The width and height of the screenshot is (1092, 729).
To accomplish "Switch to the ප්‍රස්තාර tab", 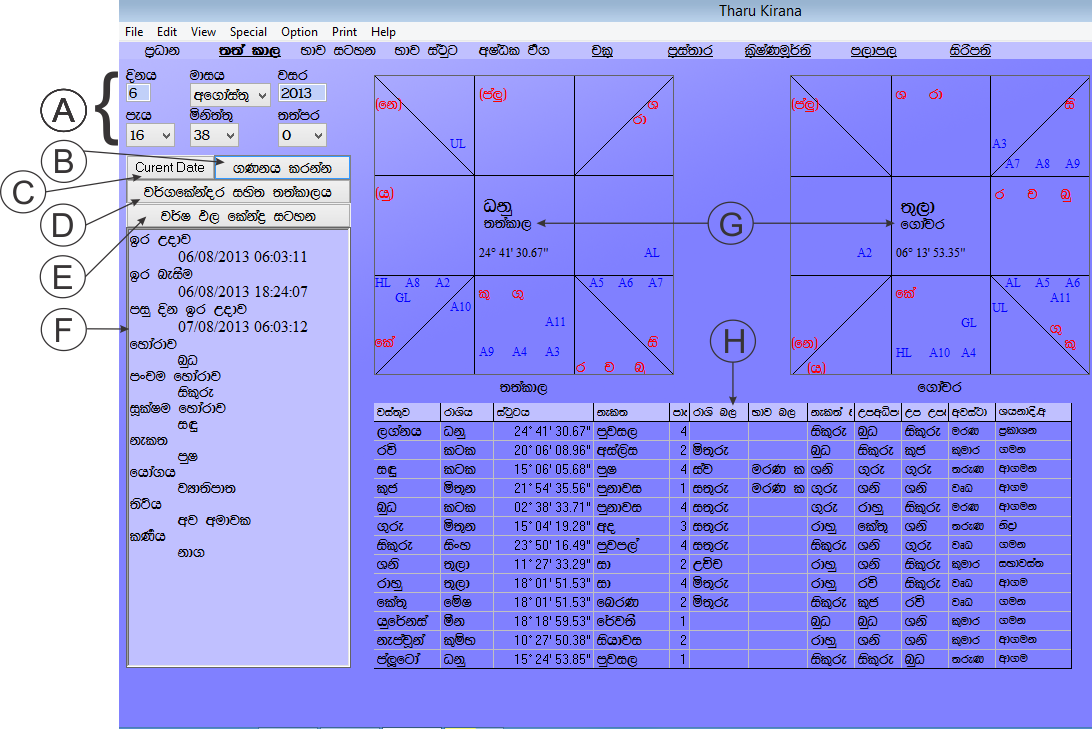I will click(x=689, y=51).
